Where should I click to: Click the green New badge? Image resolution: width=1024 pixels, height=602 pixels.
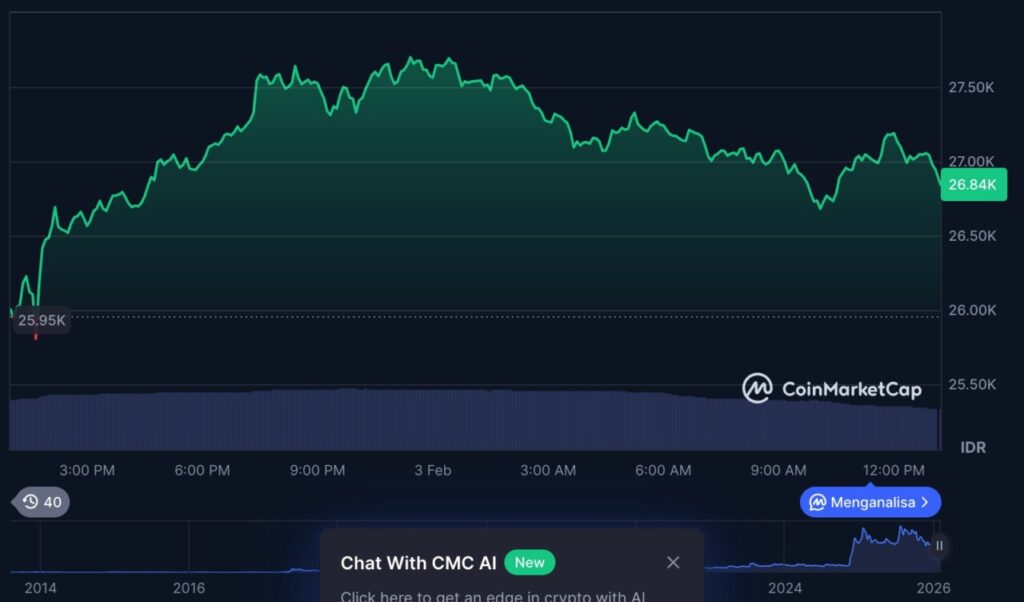pyautogui.click(x=529, y=563)
